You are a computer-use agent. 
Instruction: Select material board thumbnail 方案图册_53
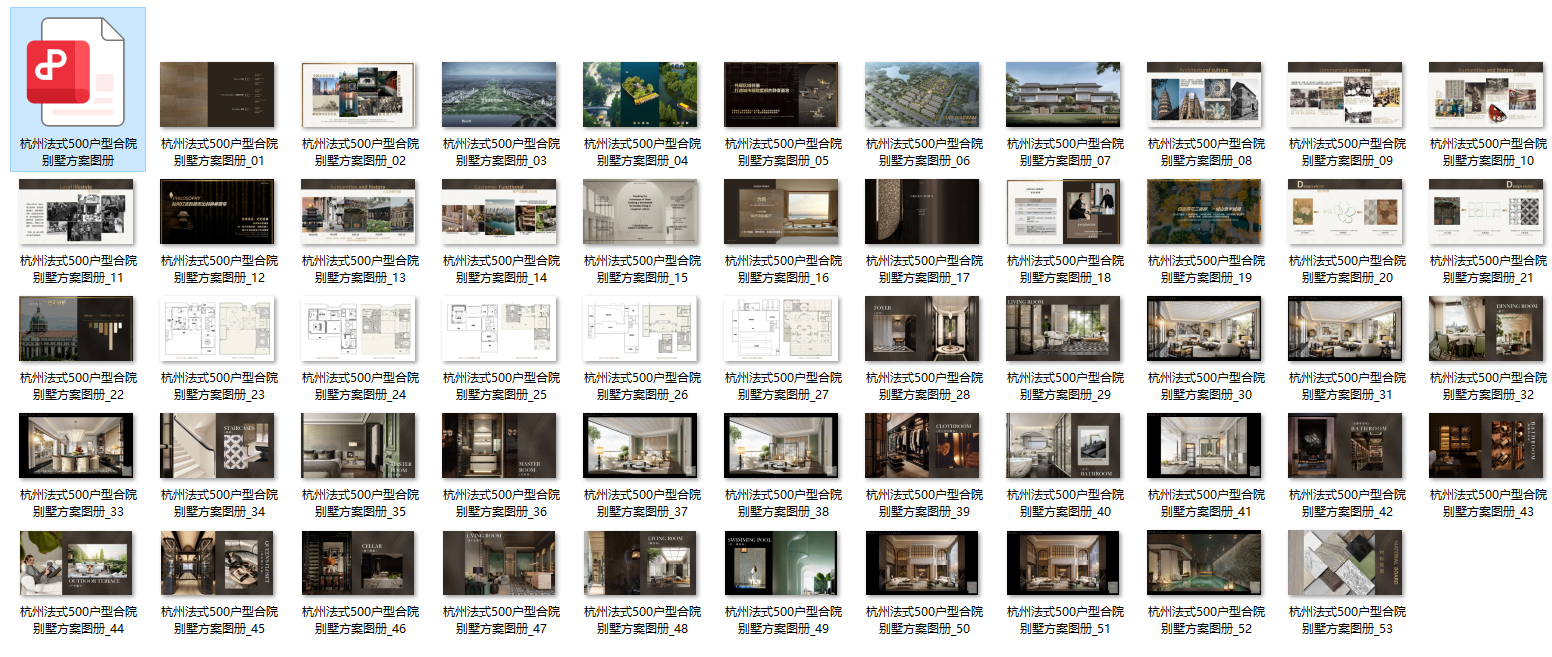pyautogui.click(x=1345, y=563)
